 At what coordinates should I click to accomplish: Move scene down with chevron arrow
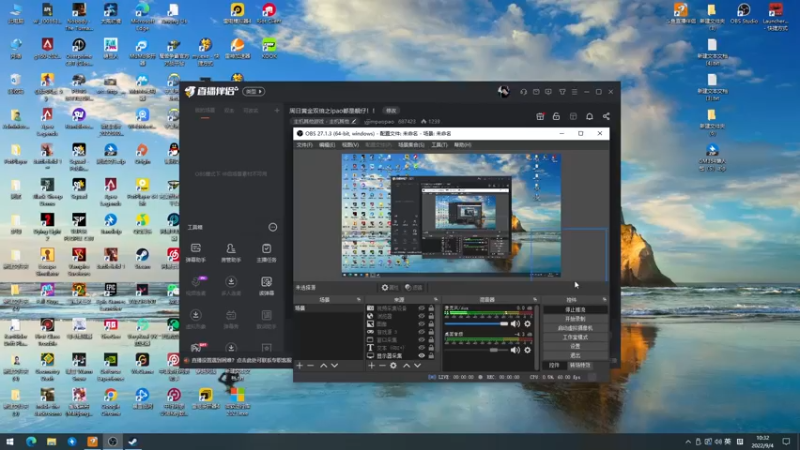[334, 365]
